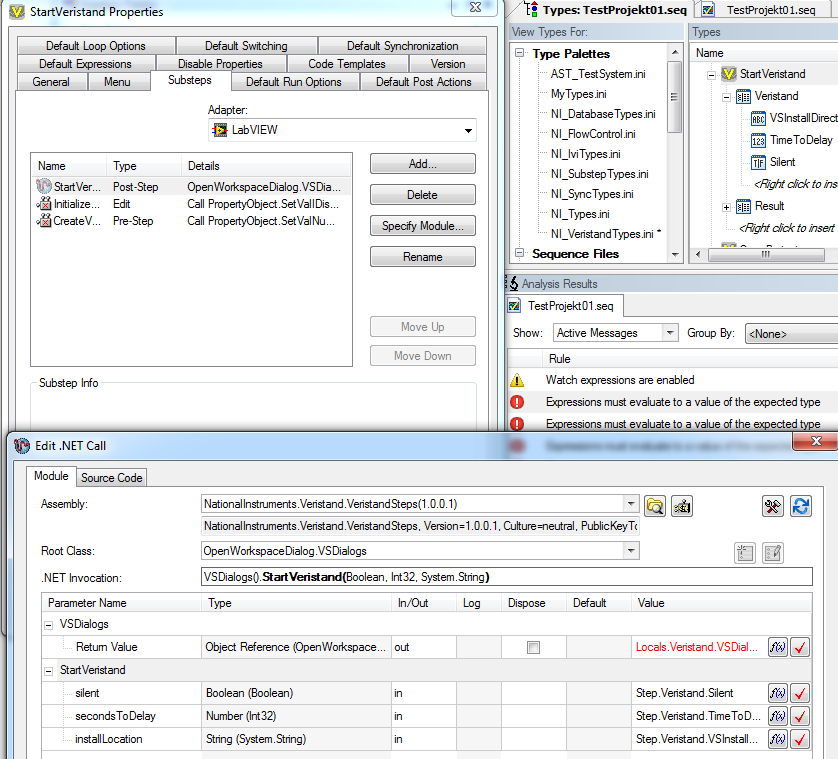Select StartVer... Post-Step substep icon
Viewport: 838px width, 759px height.
[x=44, y=187]
